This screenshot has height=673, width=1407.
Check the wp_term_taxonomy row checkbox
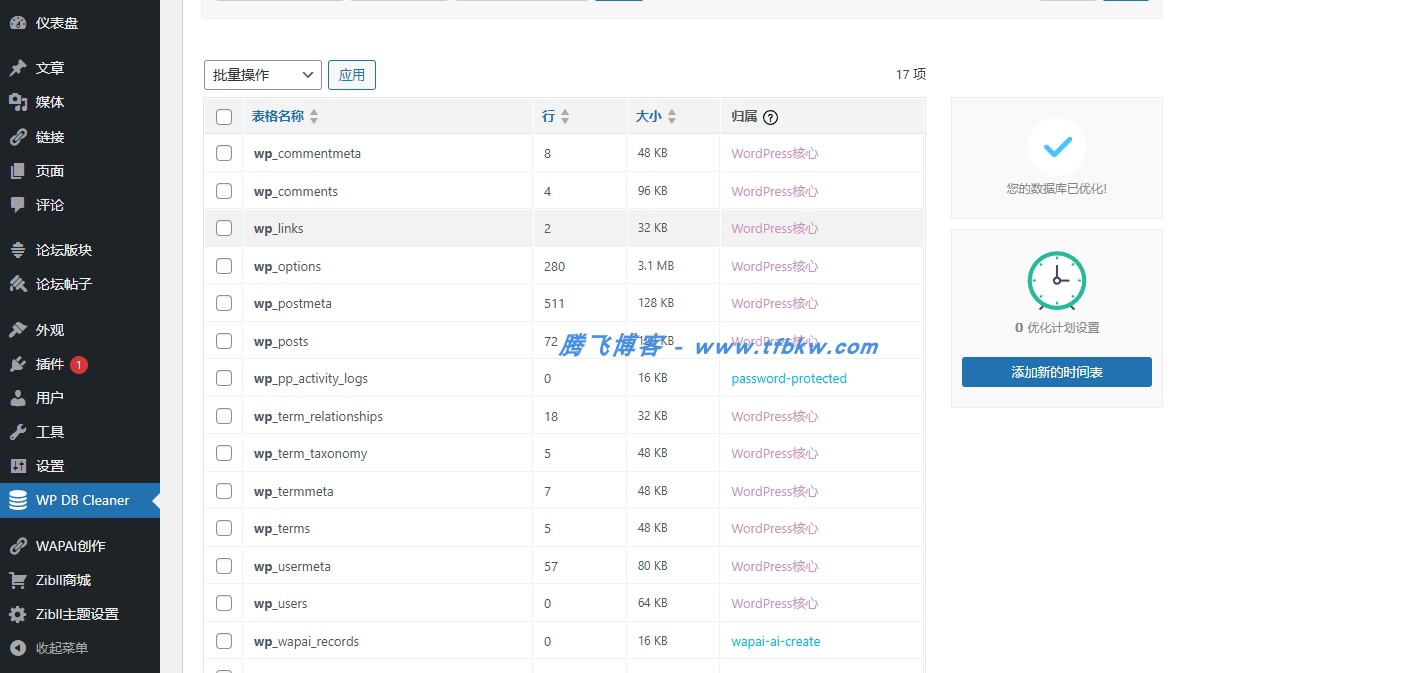tap(224, 453)
